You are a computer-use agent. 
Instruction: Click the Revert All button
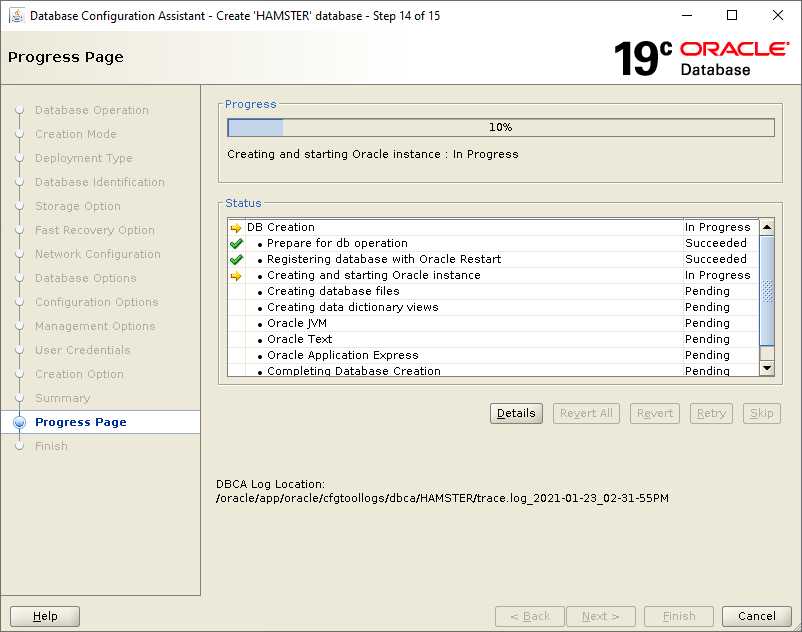586,413
